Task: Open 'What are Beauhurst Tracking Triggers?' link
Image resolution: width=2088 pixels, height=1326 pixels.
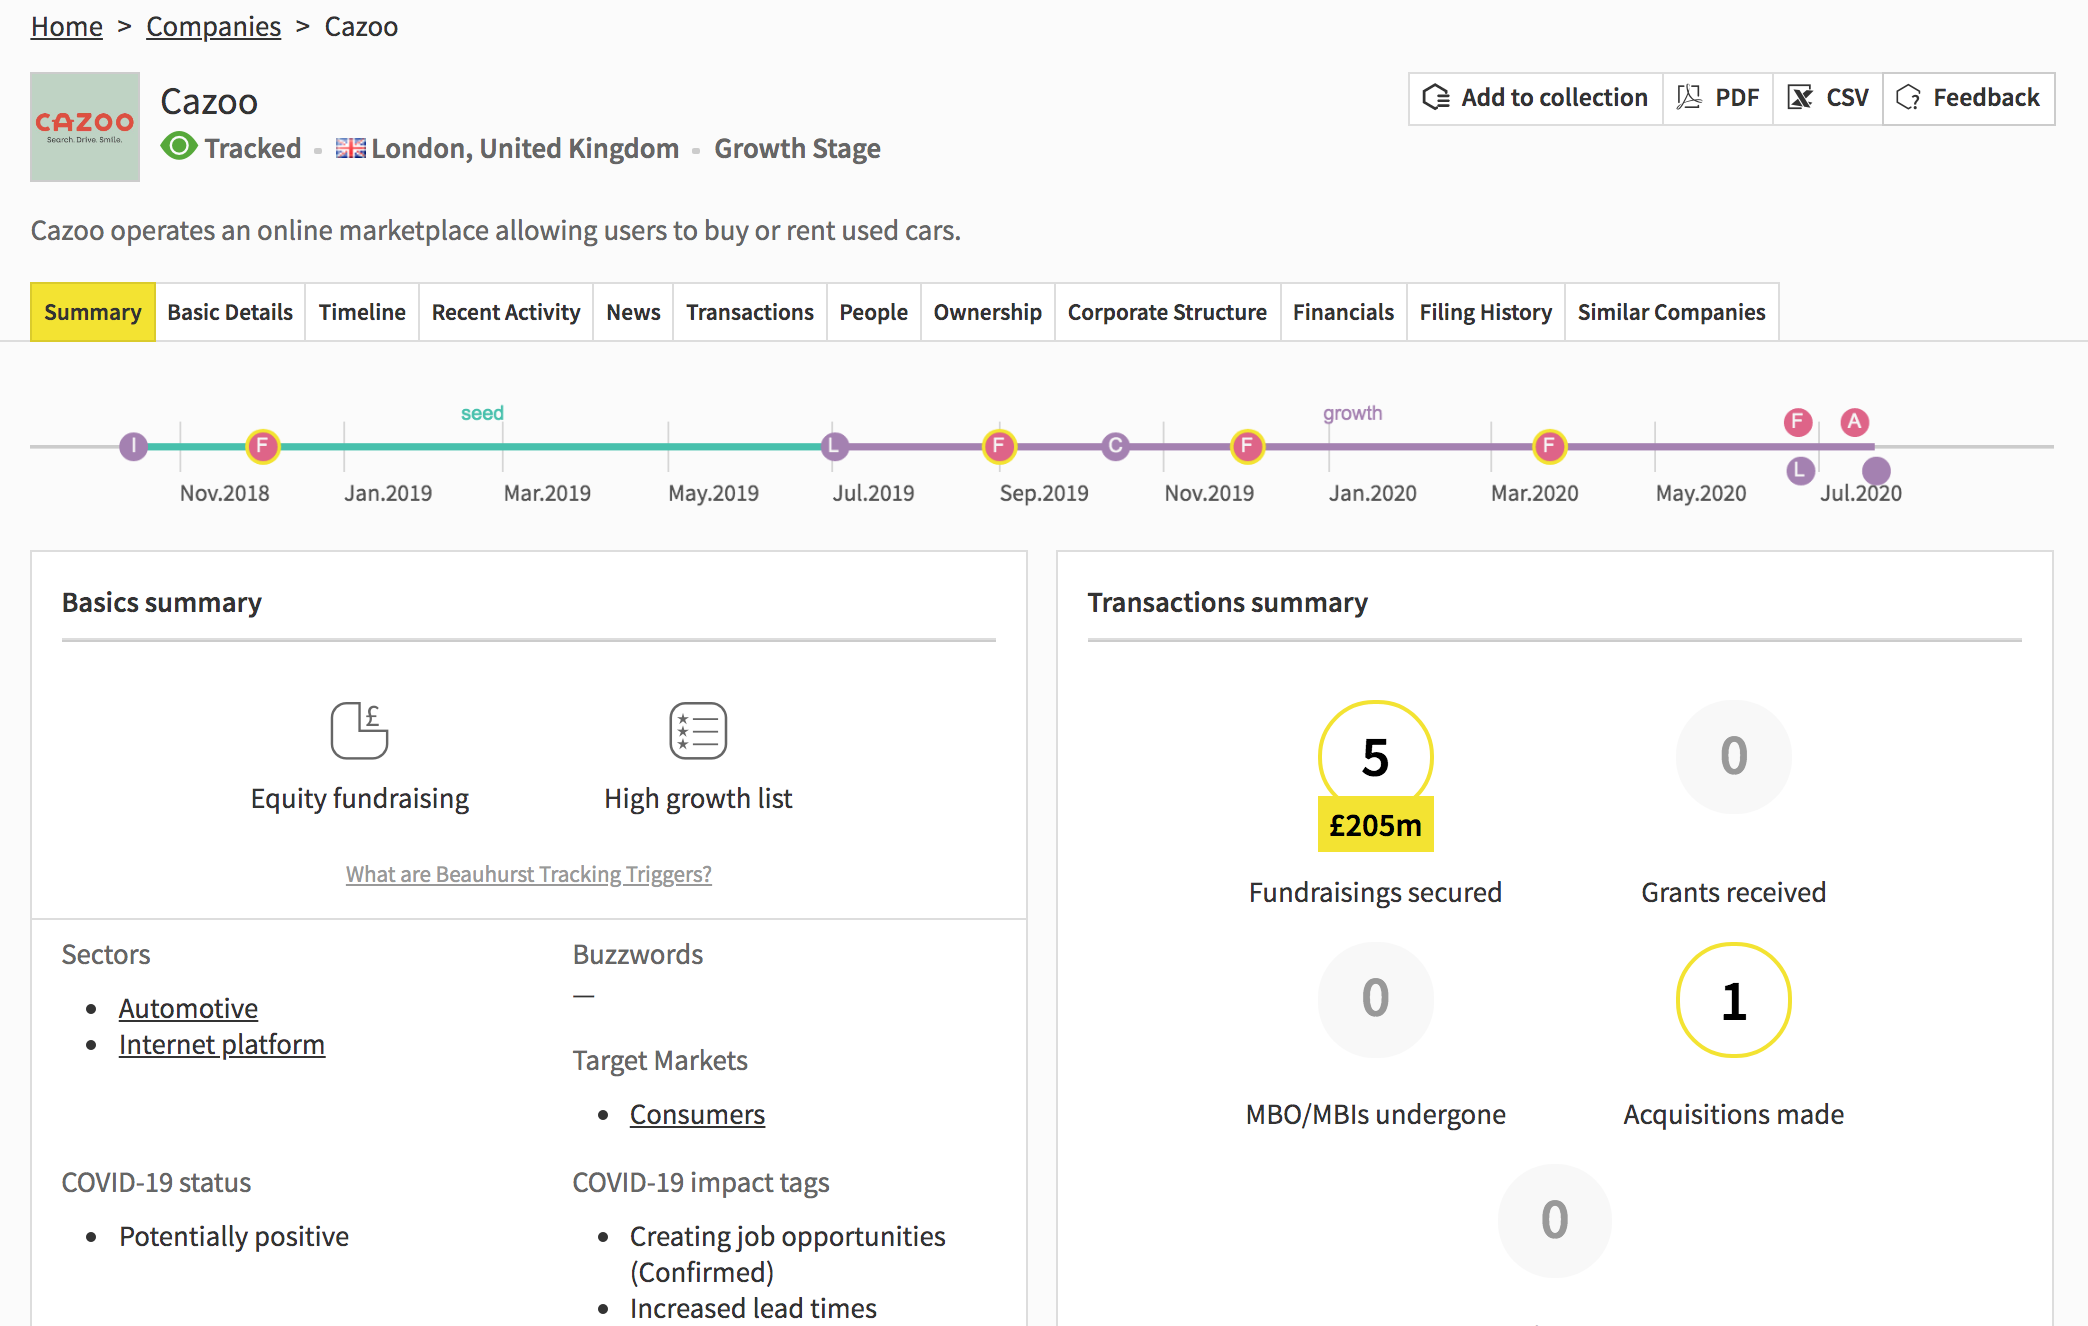Action: [529, 874]
